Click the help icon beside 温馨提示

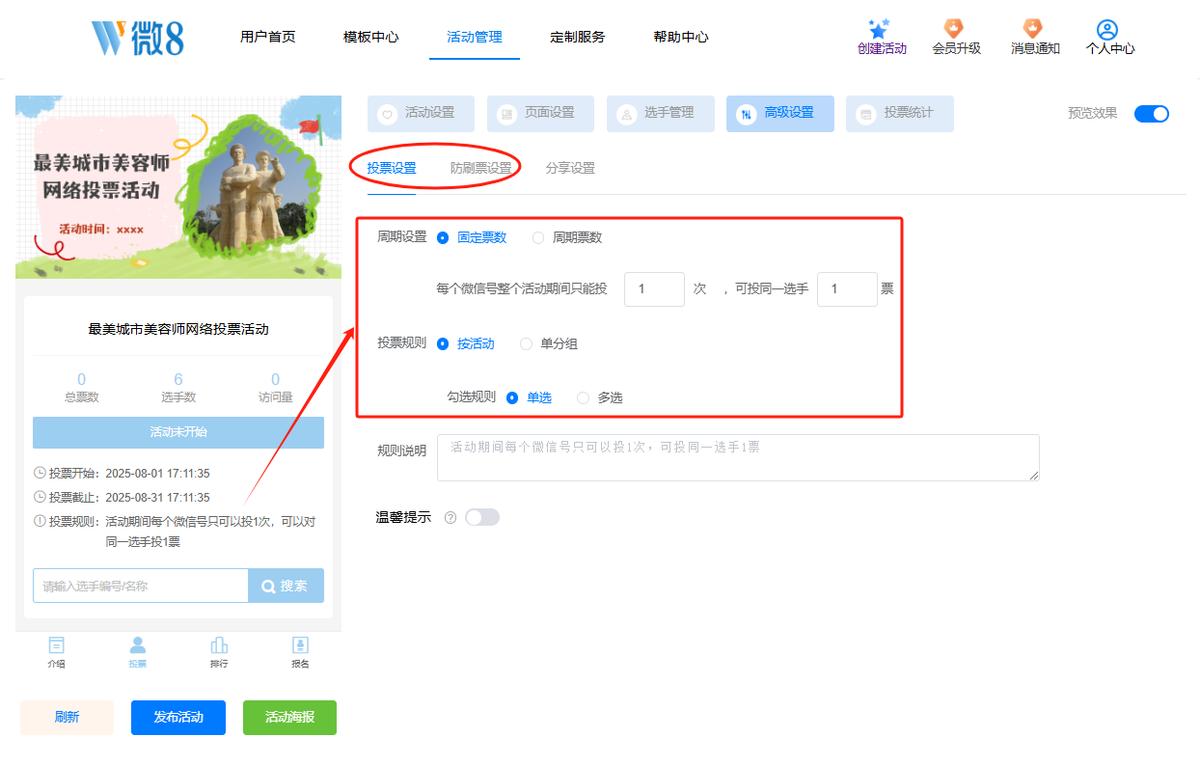[x=450, y=518]
